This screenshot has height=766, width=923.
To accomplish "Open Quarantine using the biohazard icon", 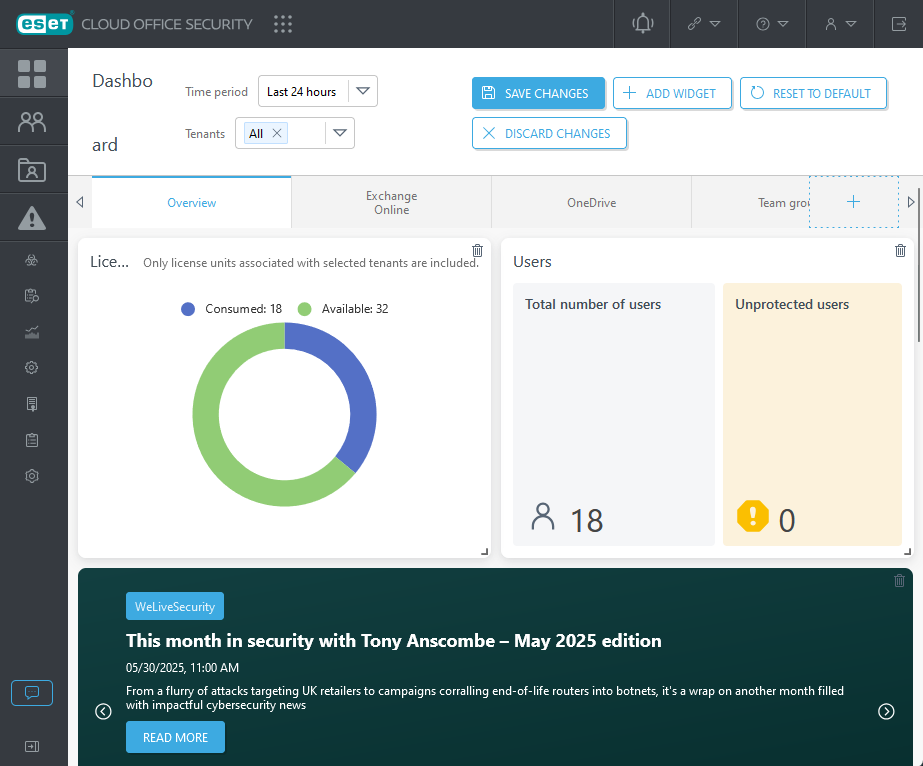I will (30, 260).
